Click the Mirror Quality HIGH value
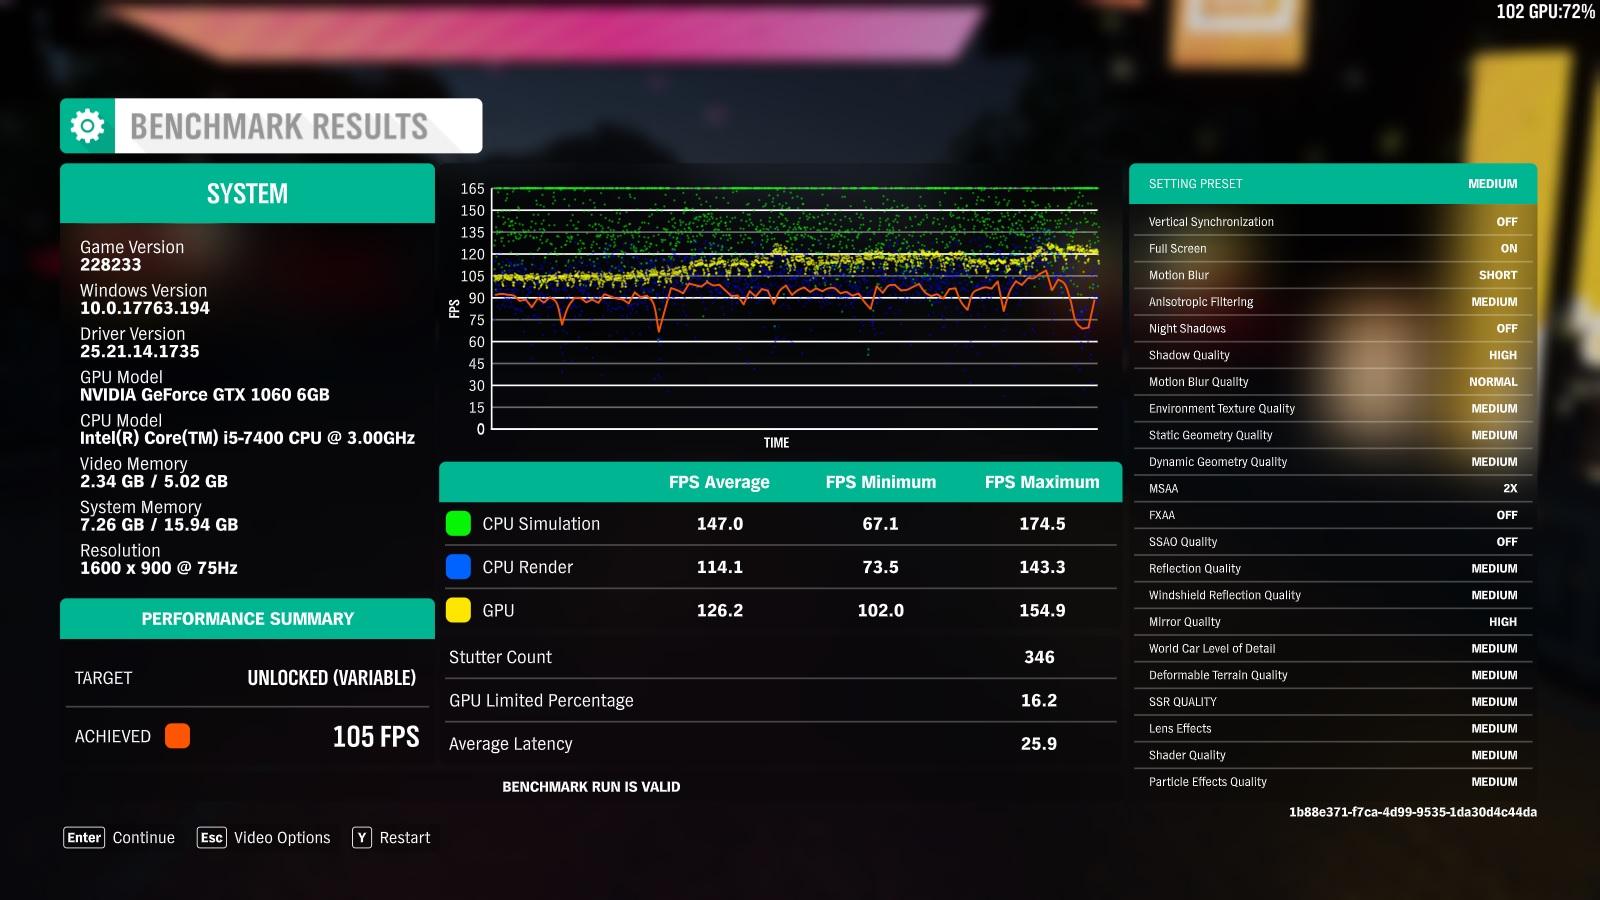 pyautogui.click(x=1503, y=622)
